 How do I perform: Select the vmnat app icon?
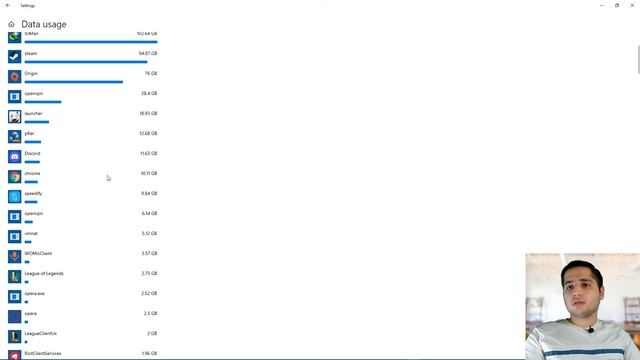click(14, 236)
